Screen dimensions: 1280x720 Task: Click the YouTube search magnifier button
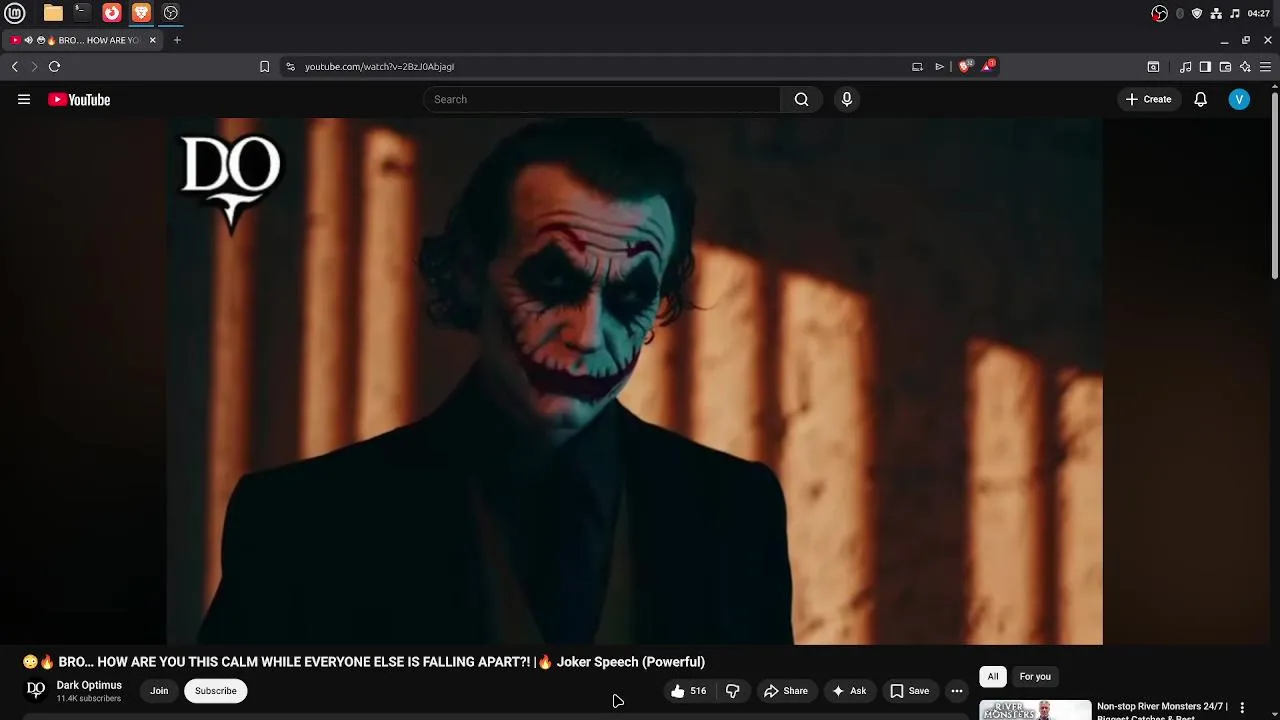click(801, 99)
